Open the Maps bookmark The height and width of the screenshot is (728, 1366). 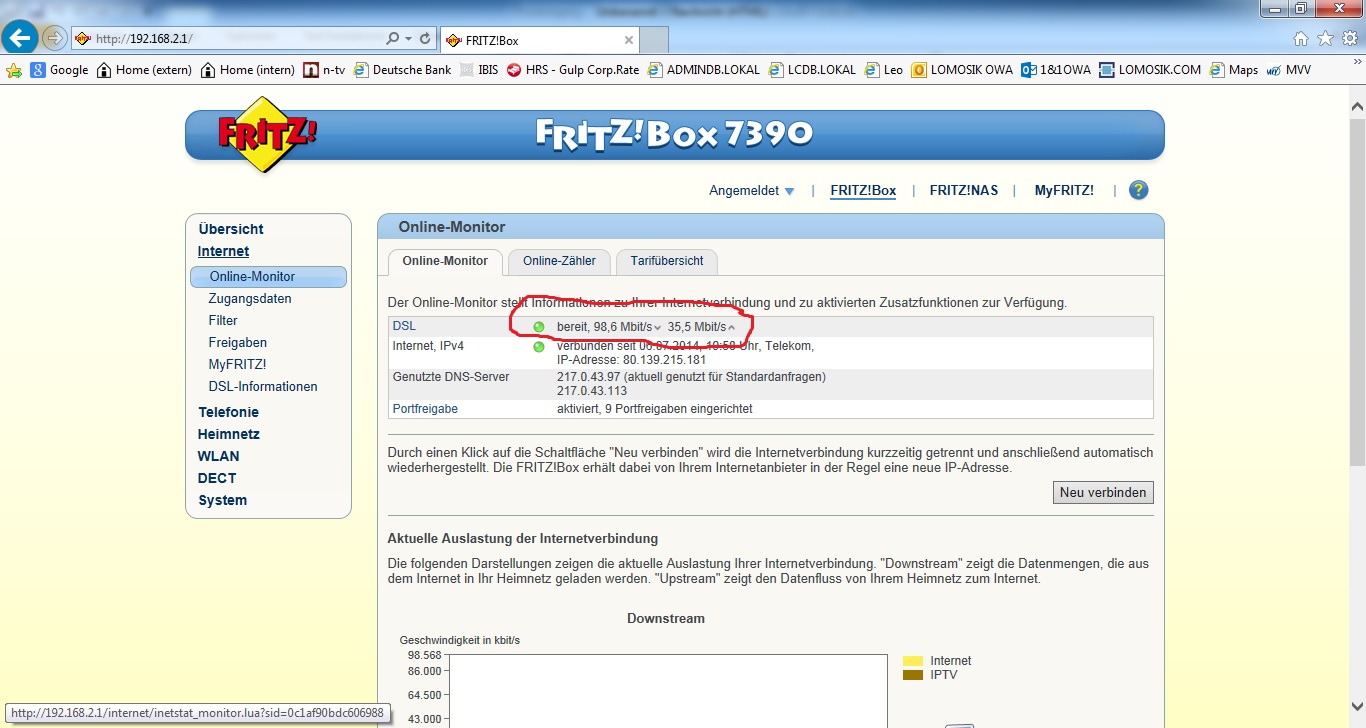(x=1233, y=70)
